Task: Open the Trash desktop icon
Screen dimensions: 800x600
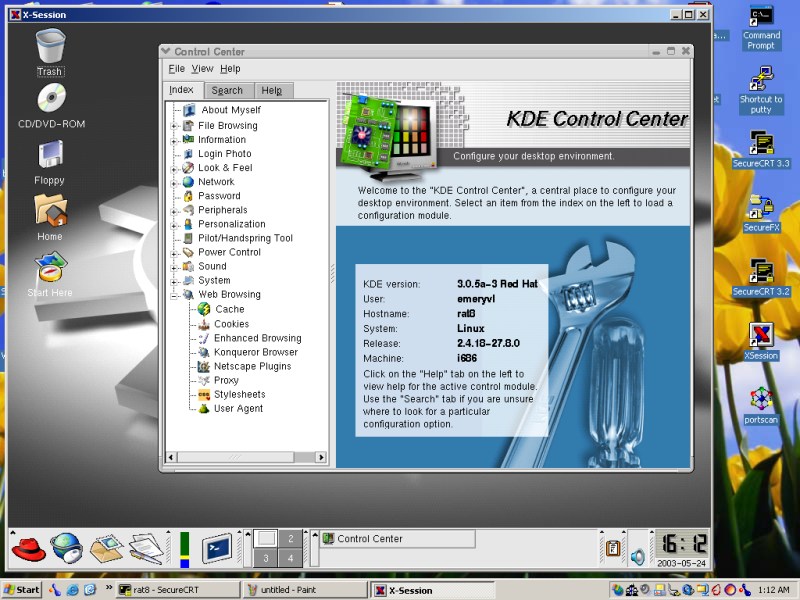Action: 50,49
